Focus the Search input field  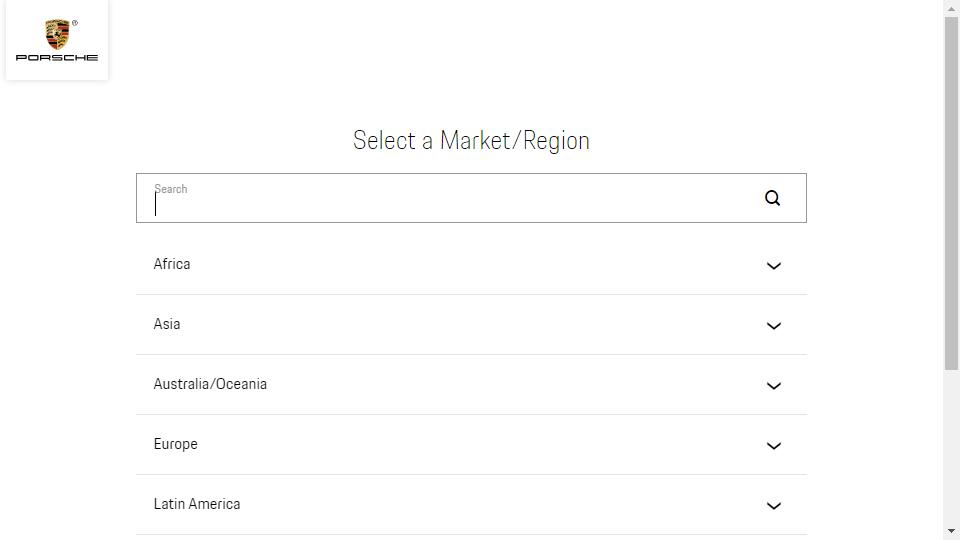pyautogui.click(x=471, y=198)
